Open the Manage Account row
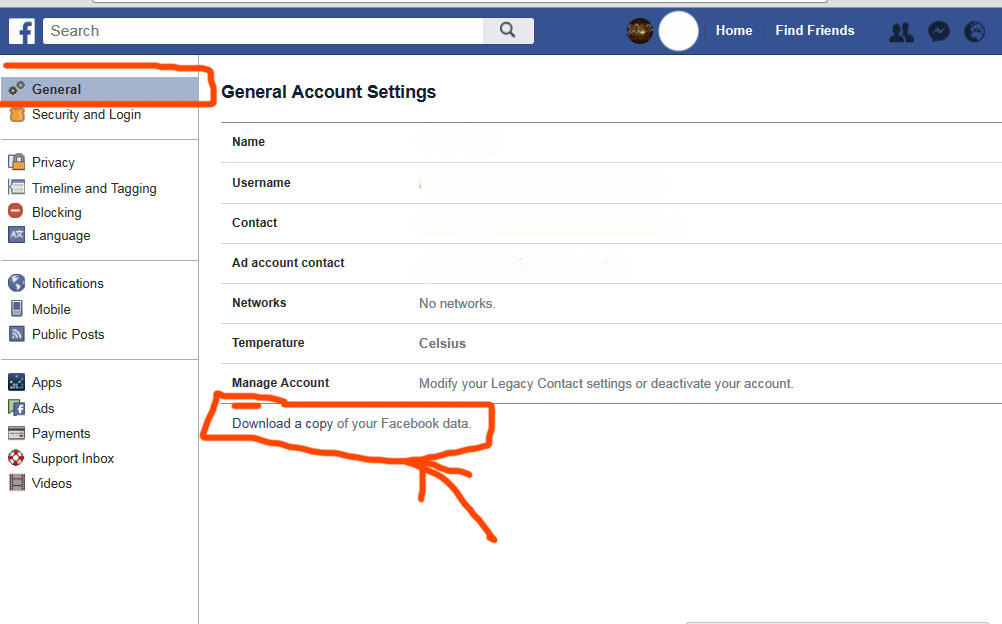The width and height of the screenshot is (1002, 624). pyautogui.click(x=612, y=383)
